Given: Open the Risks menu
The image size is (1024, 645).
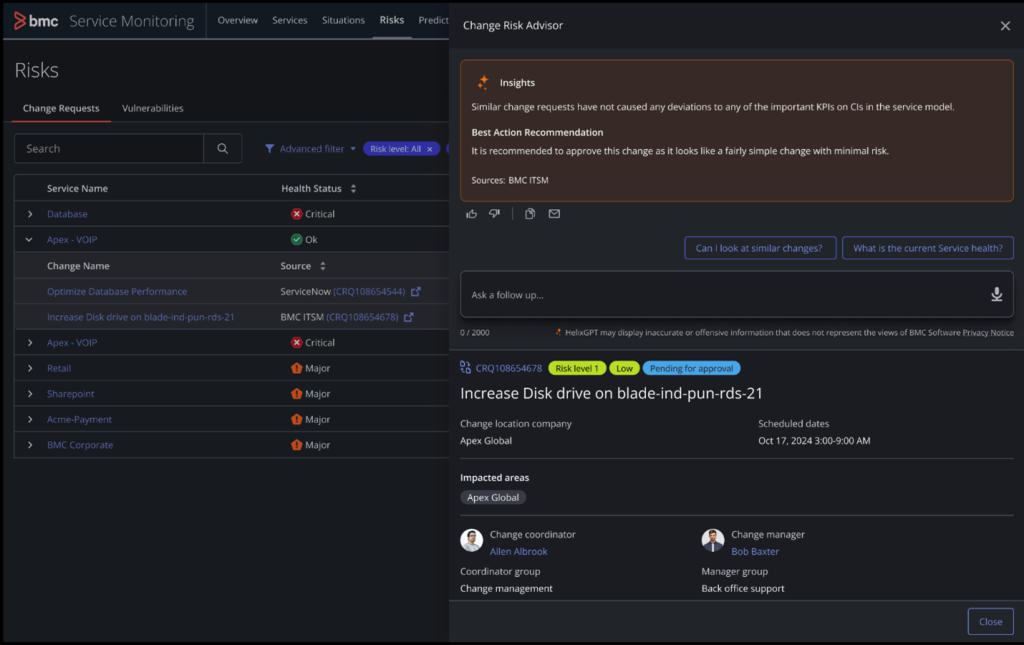Looking at the screenshot, I should [392, 20].
